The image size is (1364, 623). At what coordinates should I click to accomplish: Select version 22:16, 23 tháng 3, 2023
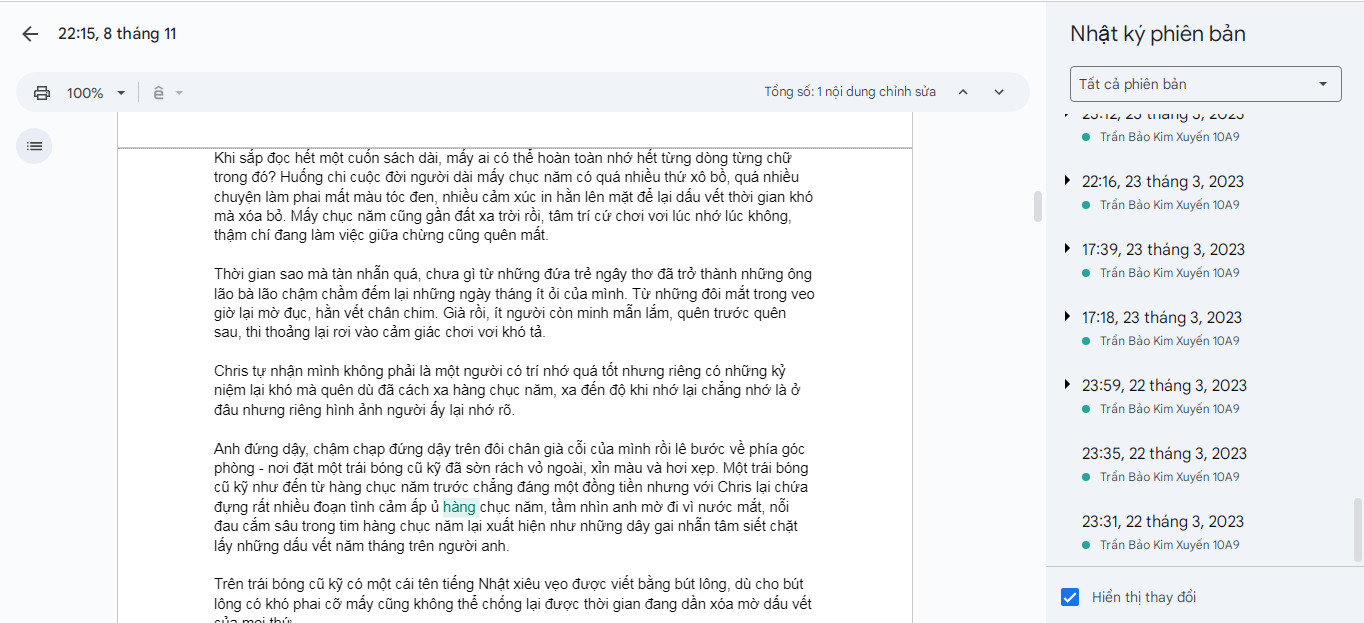pyautogui.click(x=1163, y=182)
